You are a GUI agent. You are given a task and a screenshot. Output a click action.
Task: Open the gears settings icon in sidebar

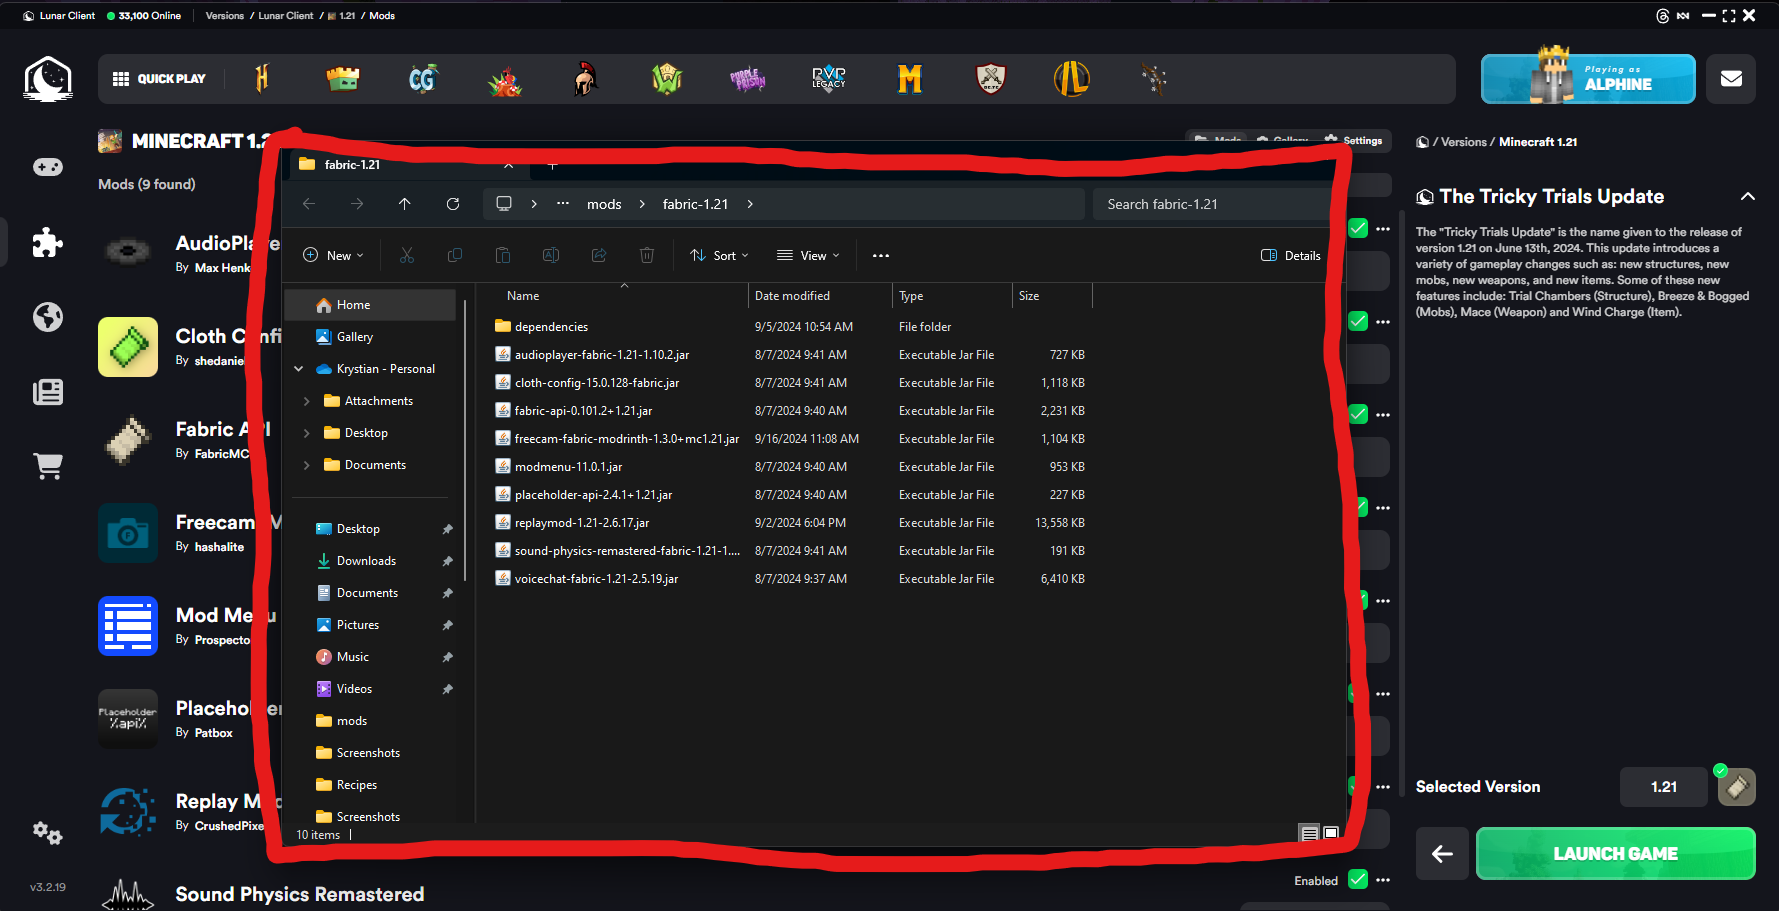47,832
